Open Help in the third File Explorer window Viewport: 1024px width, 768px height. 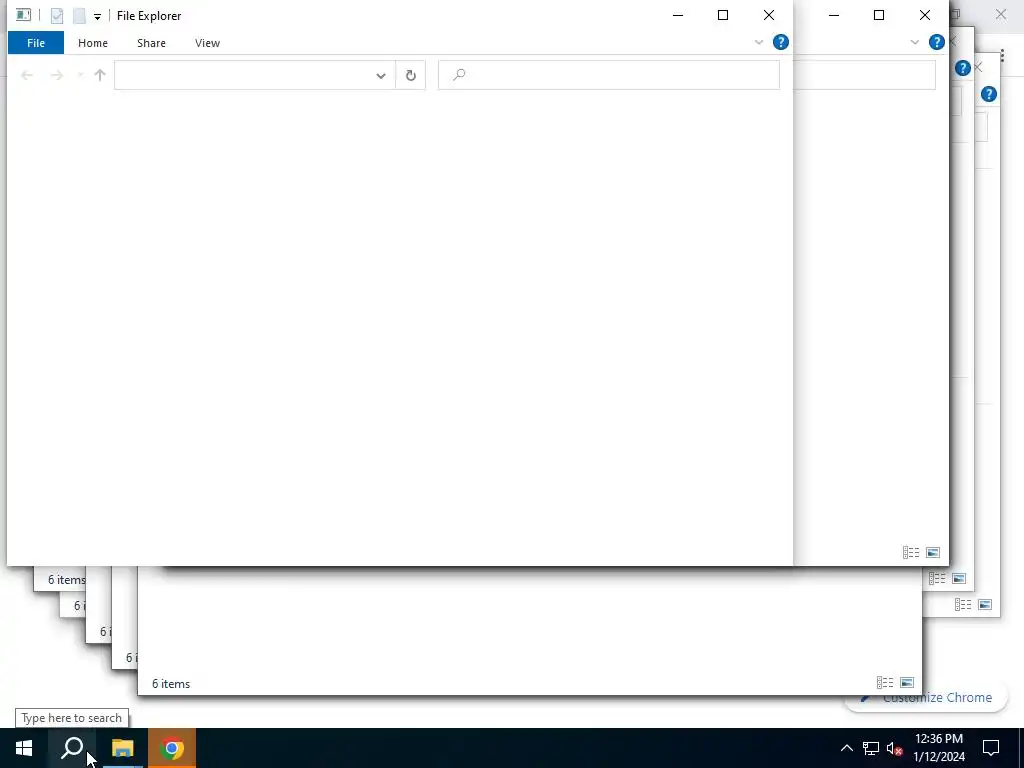tap(962, 68)
